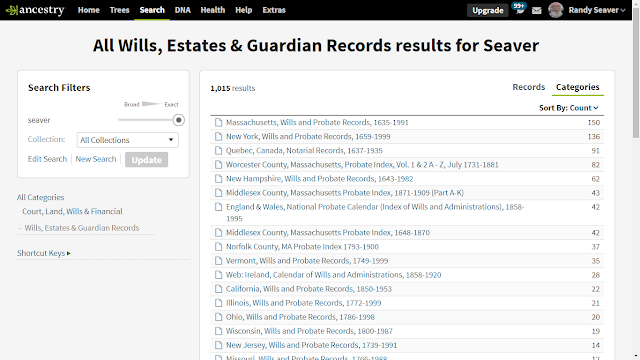Open Court, Land, Wills & Financial category

pyautogui.click(x=72, y=211)
